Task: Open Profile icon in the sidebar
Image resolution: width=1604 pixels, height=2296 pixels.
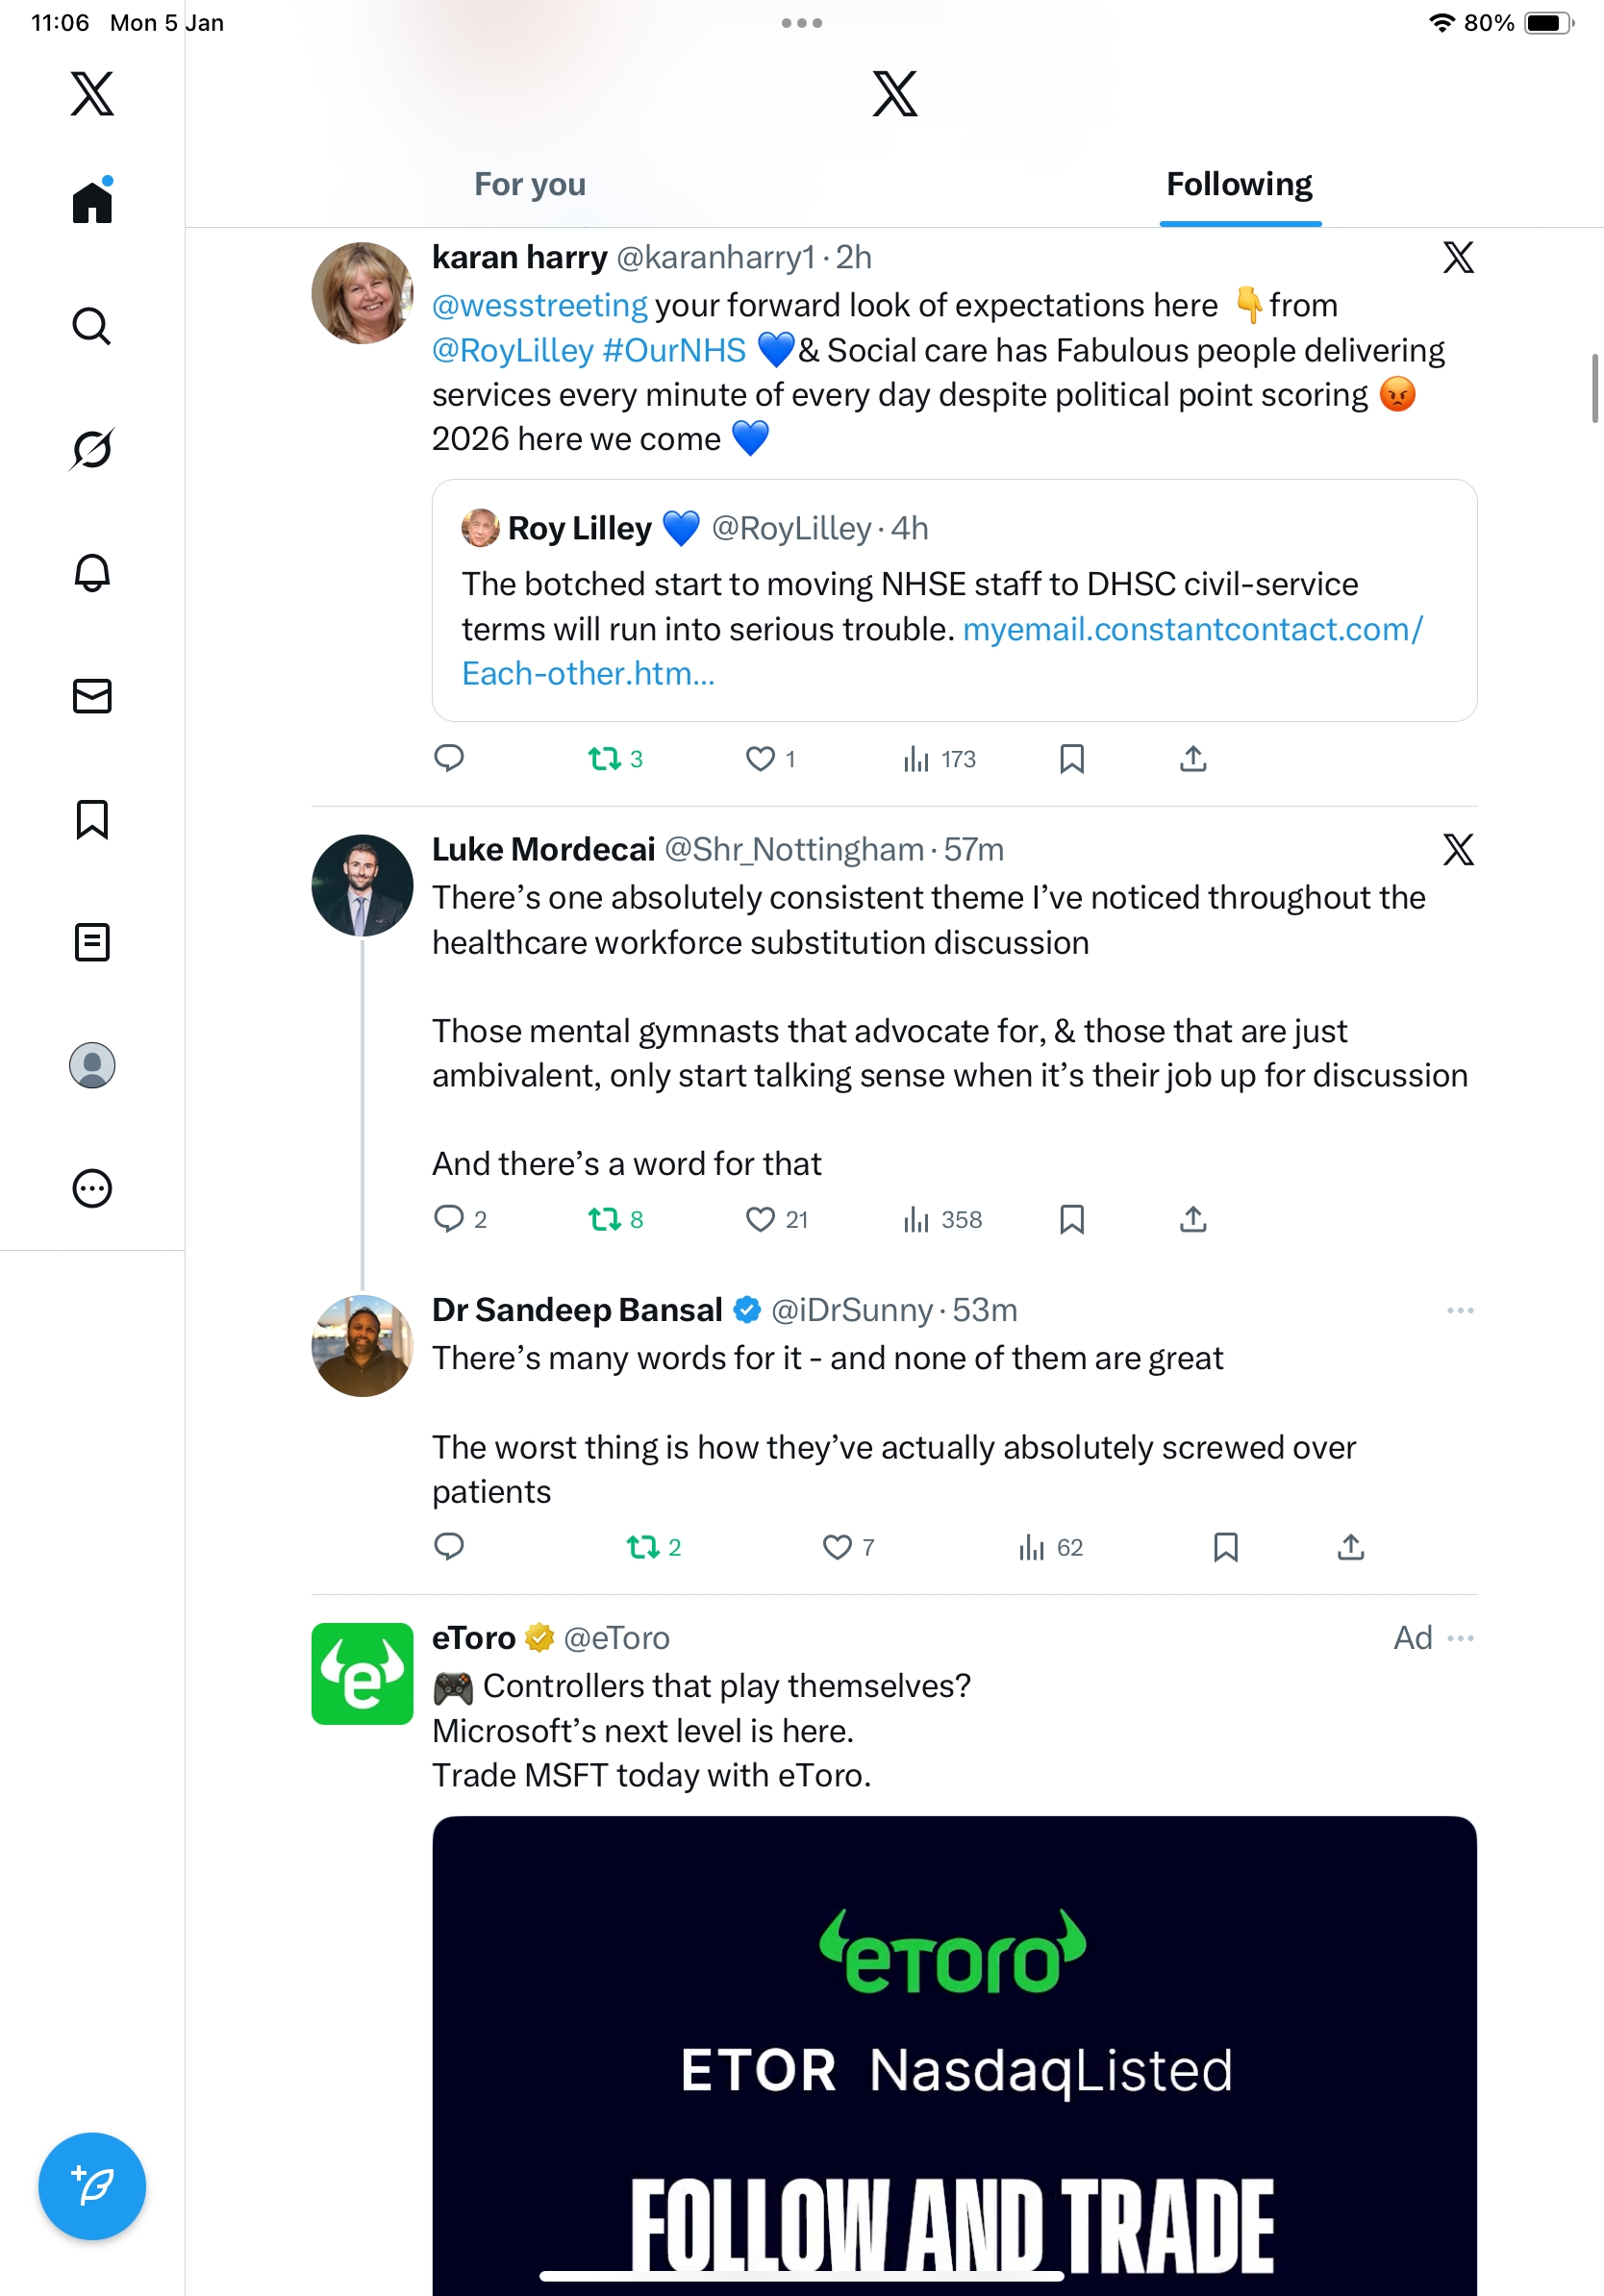Action: 92,1065
